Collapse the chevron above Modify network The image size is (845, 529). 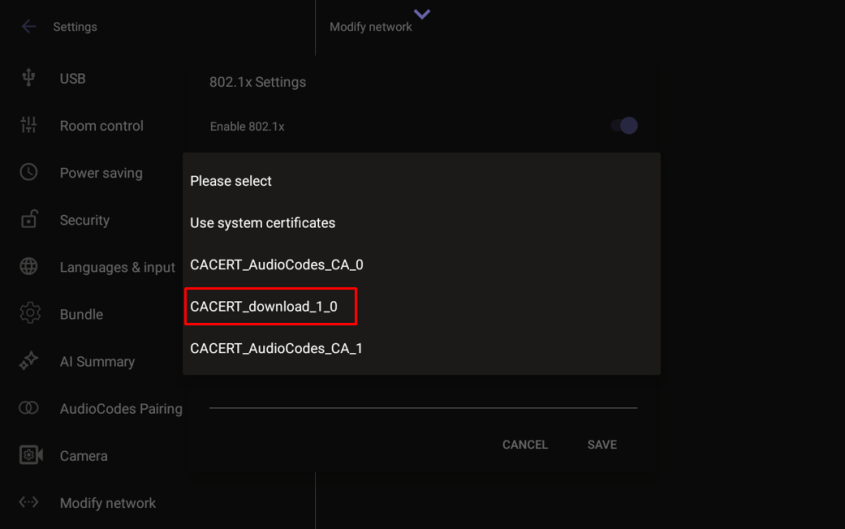click(x=422, y=14)
